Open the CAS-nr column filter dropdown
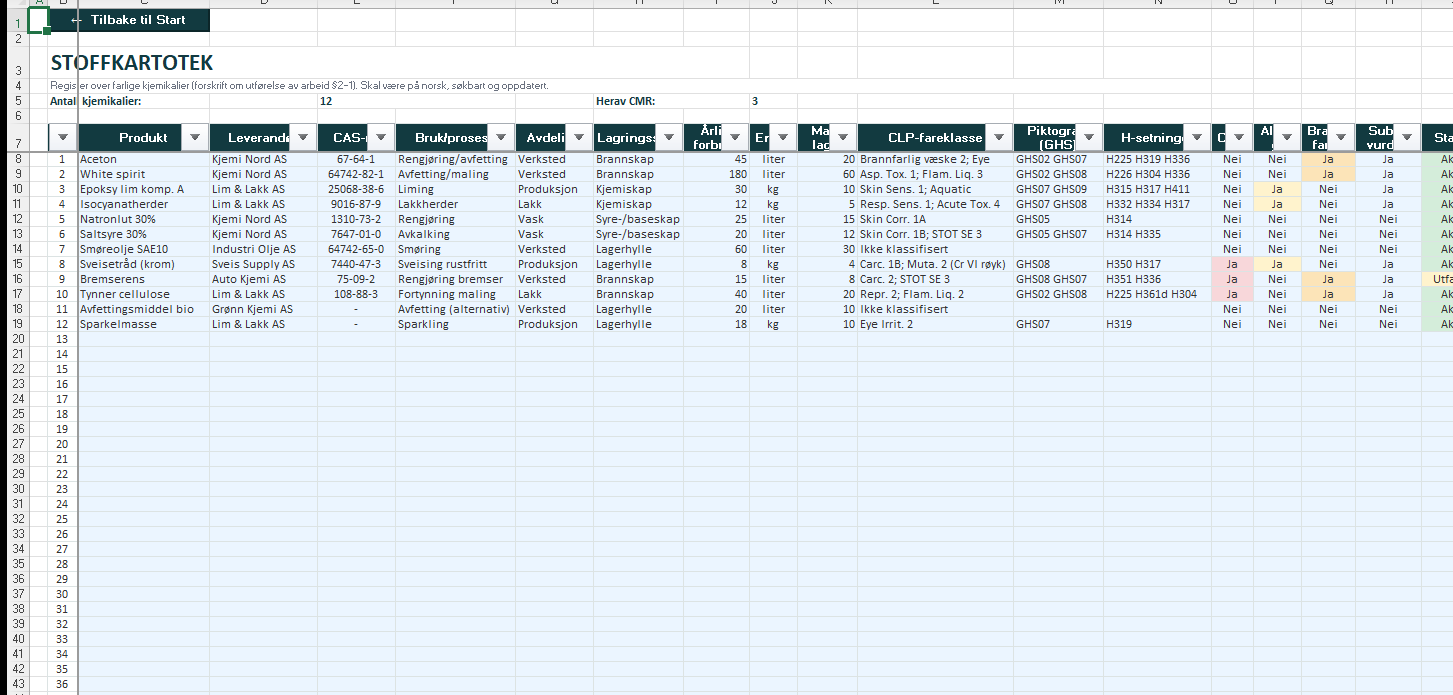This screenshot has height=695, width=1453. coord(381,138)
